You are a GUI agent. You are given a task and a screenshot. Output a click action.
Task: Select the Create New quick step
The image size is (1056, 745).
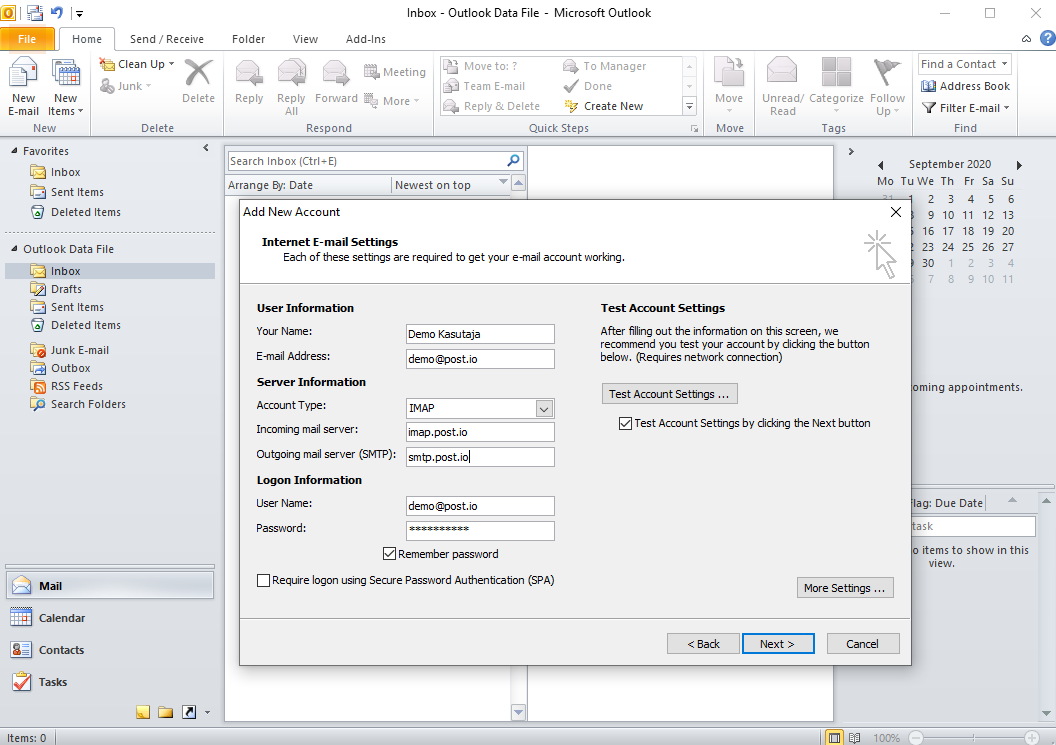coord(604,106)
